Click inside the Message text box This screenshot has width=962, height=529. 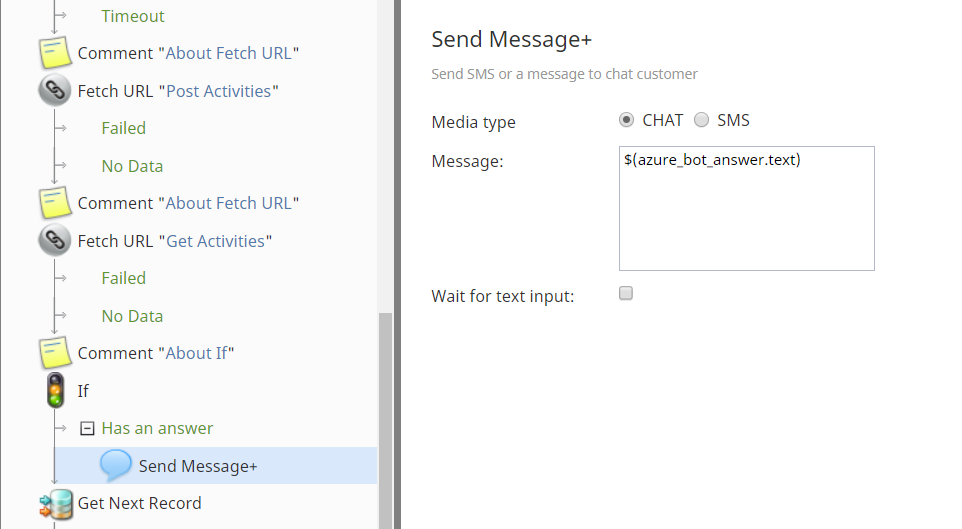click(x=747, y=208)
